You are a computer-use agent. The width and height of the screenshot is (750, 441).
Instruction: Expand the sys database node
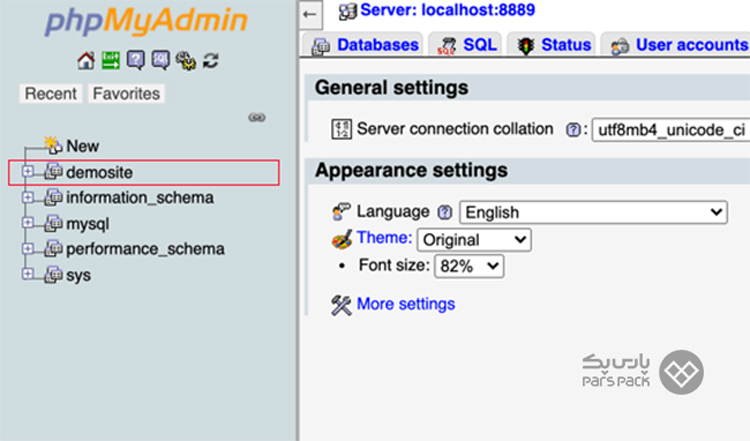tap(28, 274)
